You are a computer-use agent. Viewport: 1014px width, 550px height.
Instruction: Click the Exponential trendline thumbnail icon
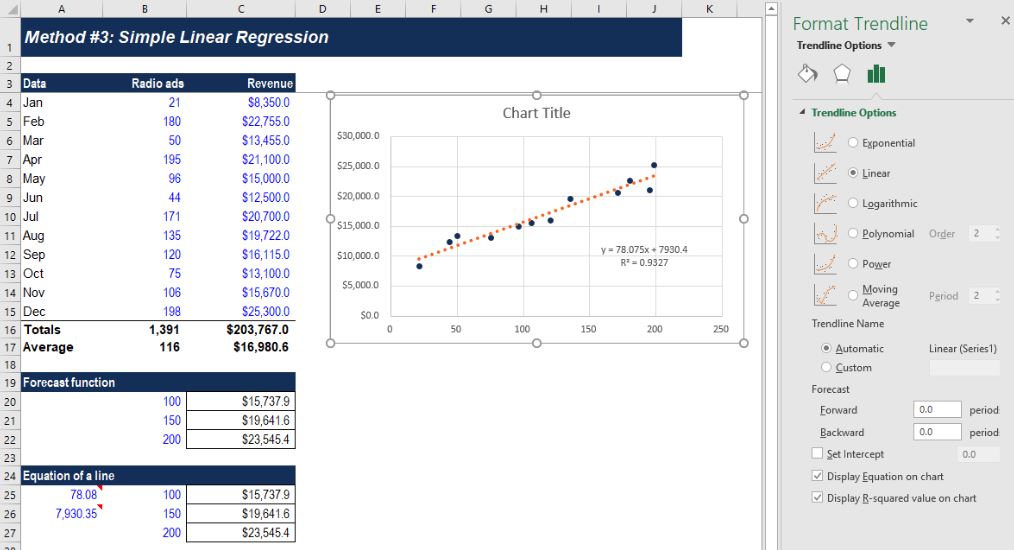[825, 142]
